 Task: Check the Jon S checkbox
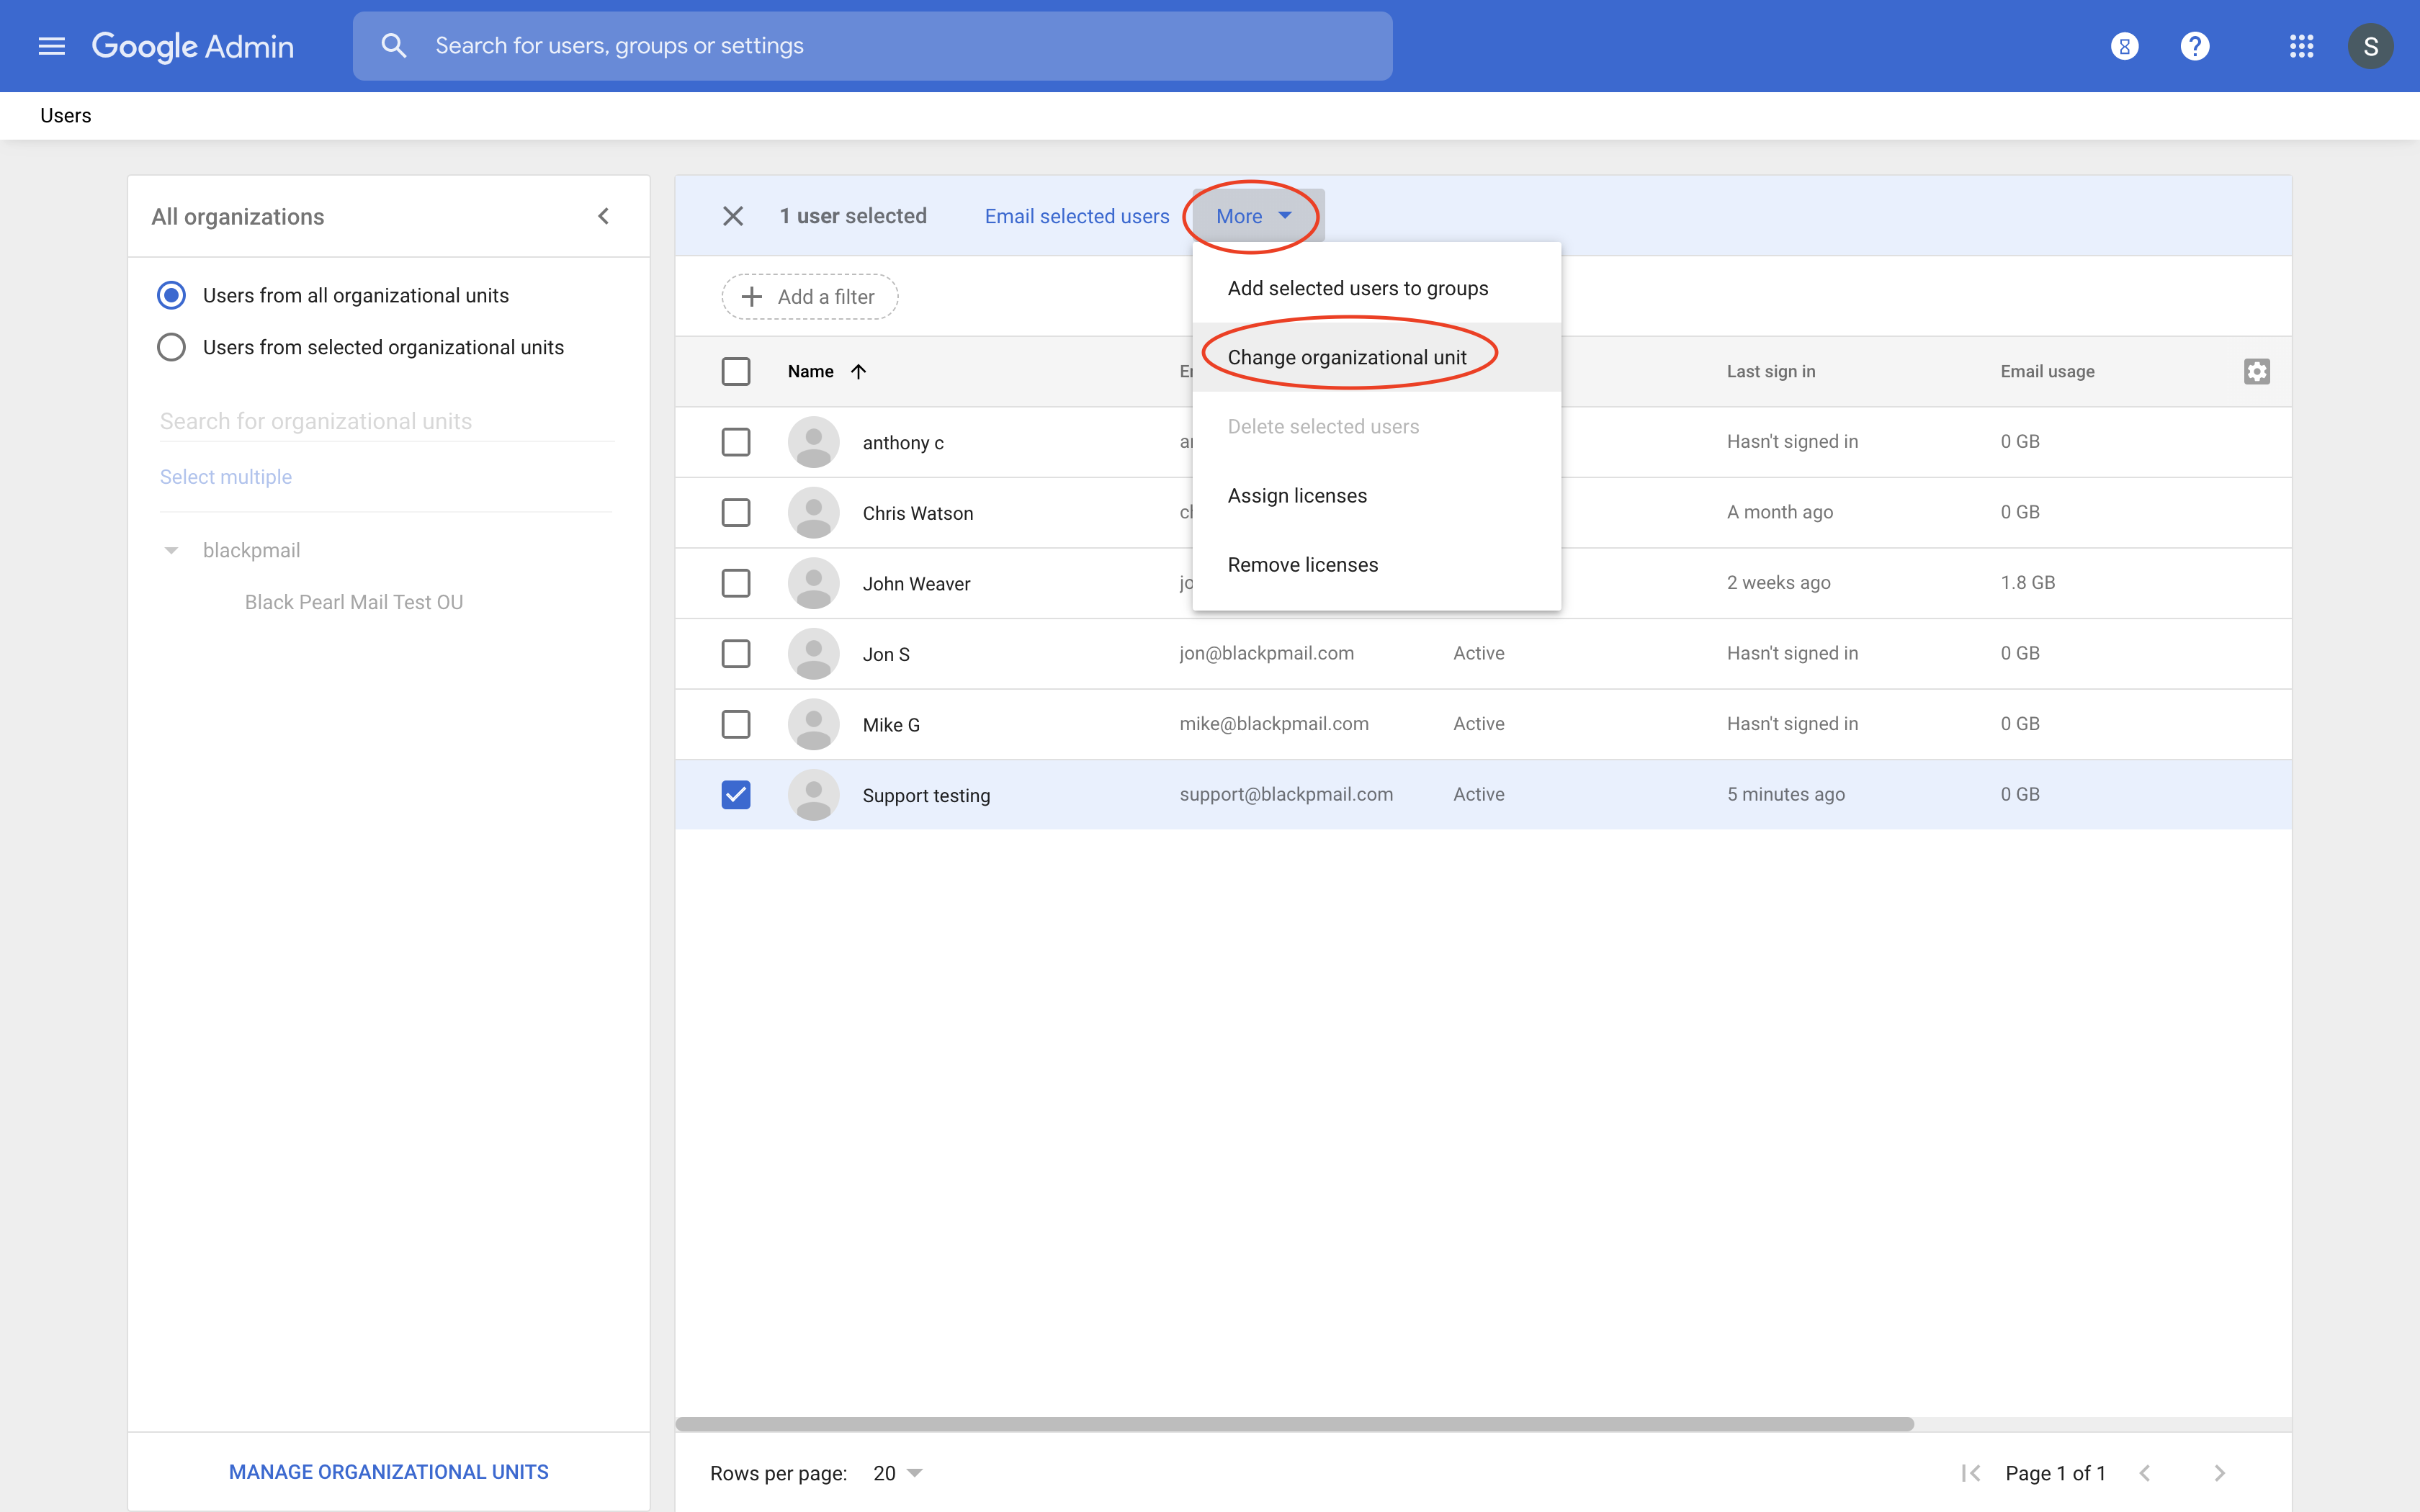(736, 653)
